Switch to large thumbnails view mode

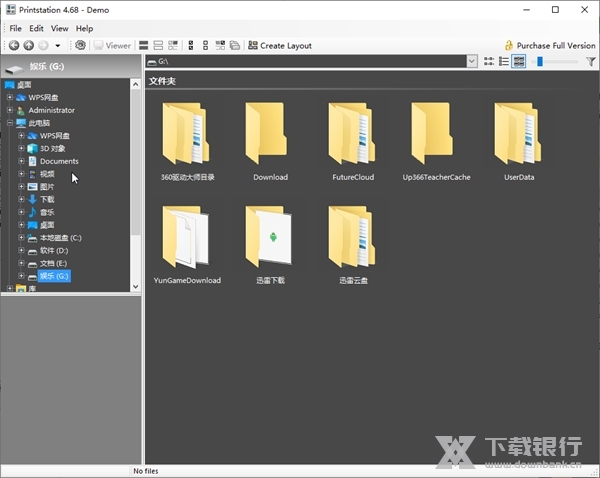[519, 62]
